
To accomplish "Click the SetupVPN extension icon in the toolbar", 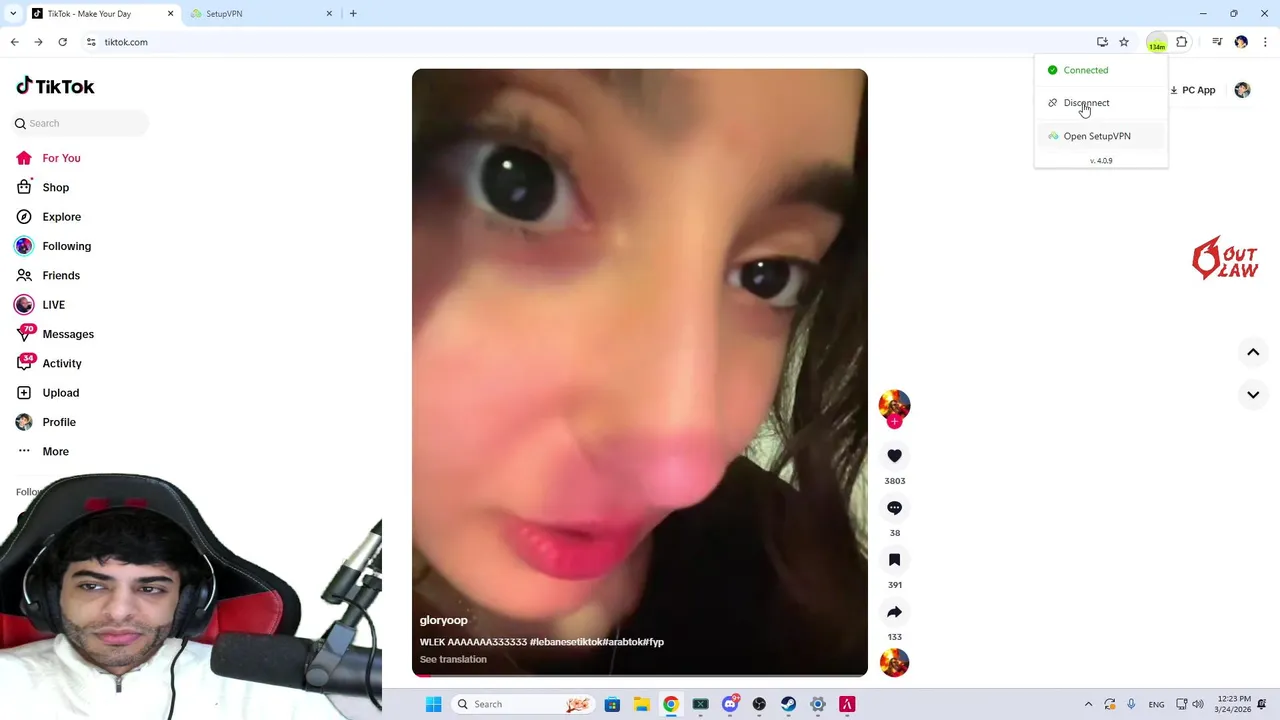I will tap(1157, 42).
